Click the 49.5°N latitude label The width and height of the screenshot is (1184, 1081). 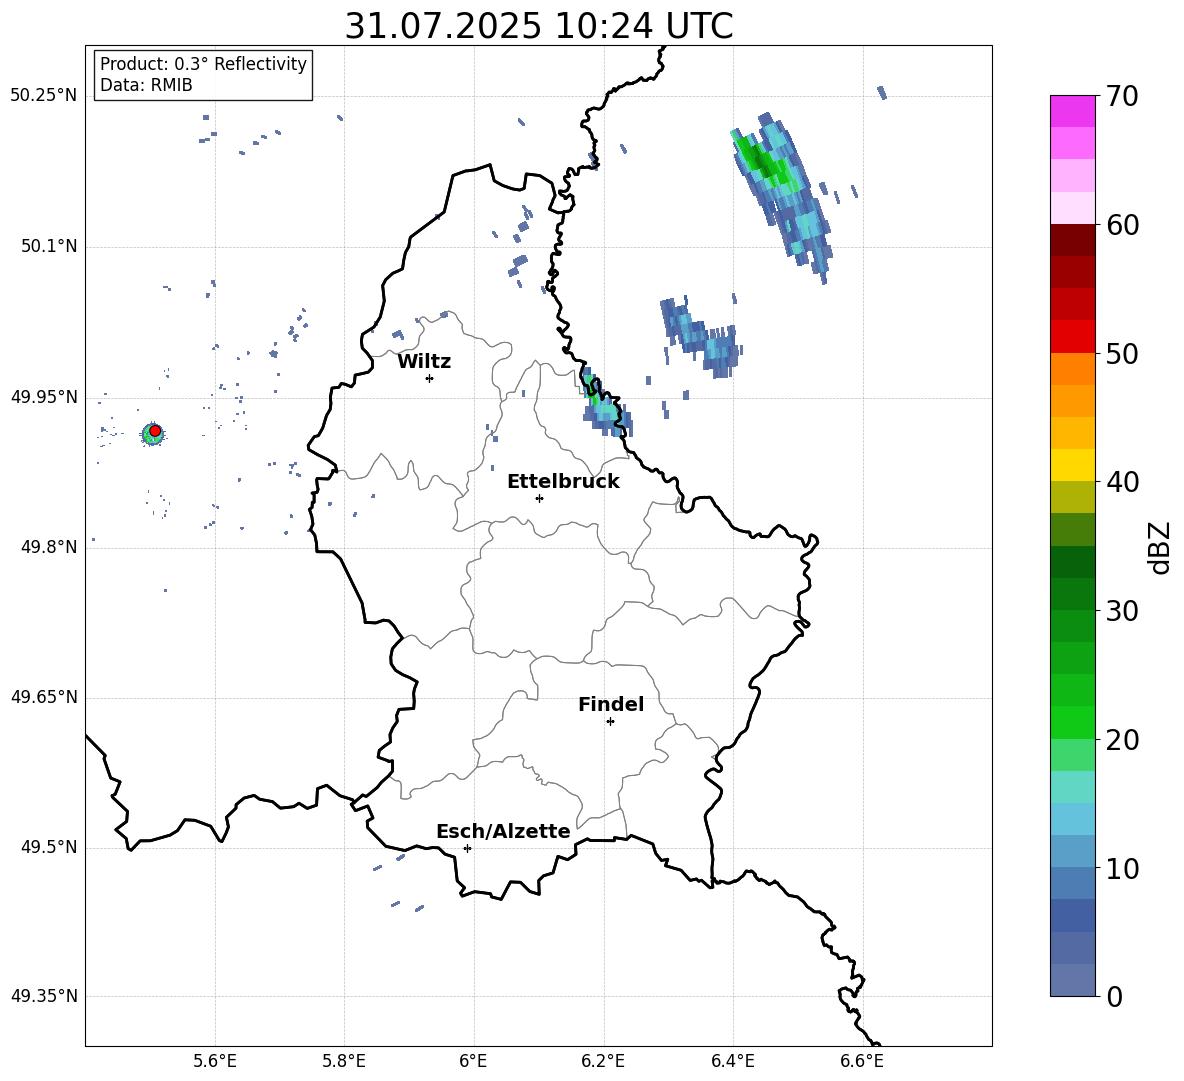pyautogui.click(x=48, y=847)
